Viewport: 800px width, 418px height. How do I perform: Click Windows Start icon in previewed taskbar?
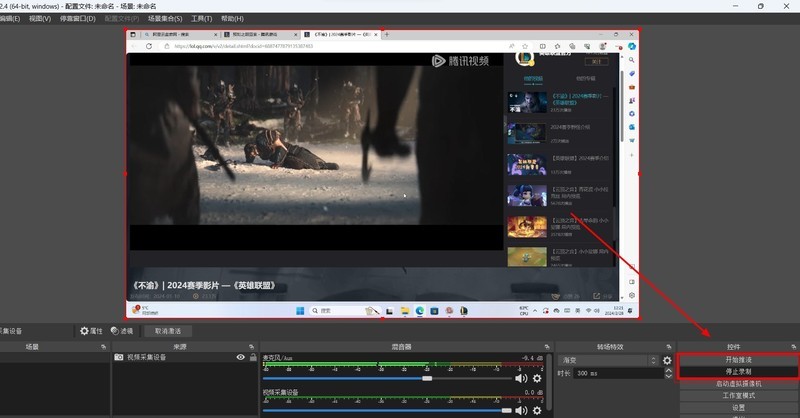pos(300,310)
